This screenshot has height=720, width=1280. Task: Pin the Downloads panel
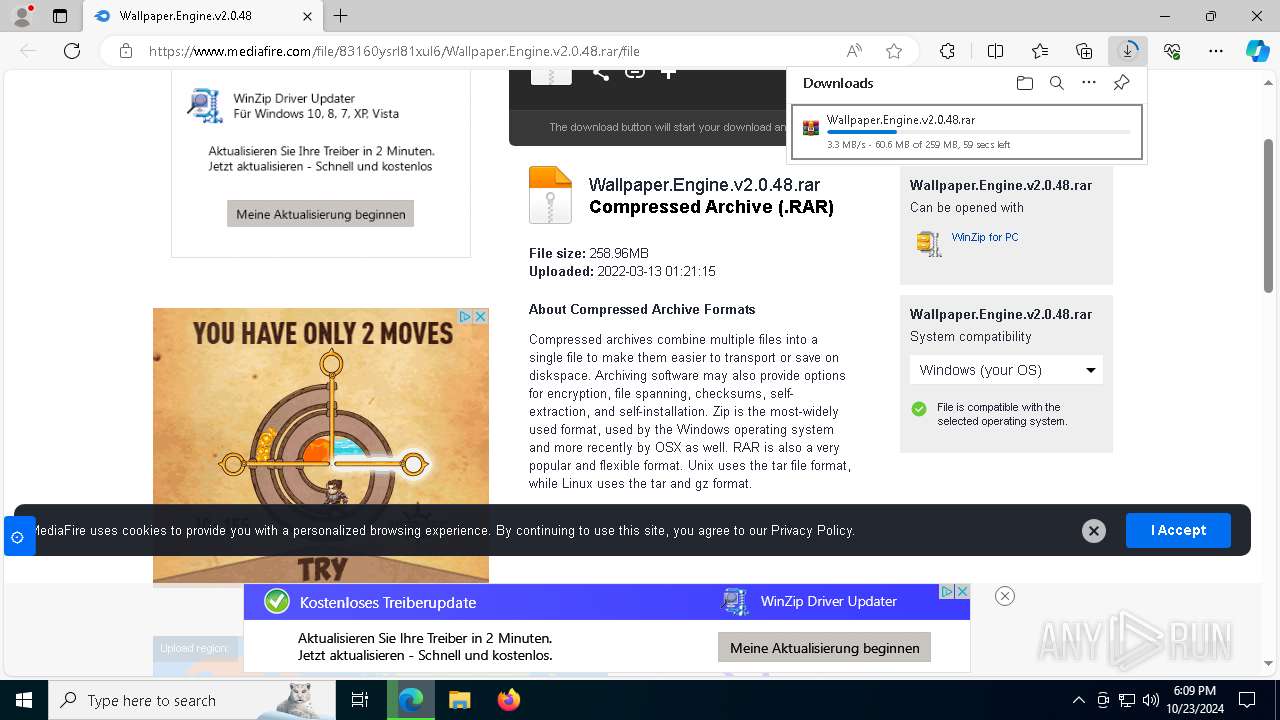[x=1121, y=83]
